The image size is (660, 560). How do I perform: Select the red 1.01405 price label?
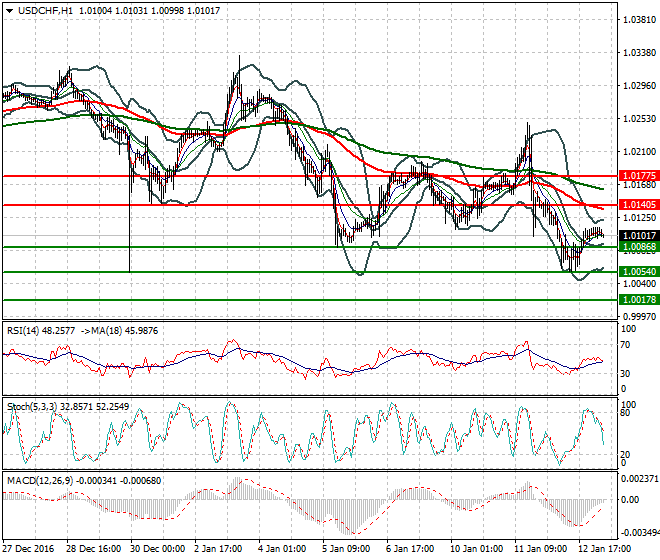(x=636, y=204)
